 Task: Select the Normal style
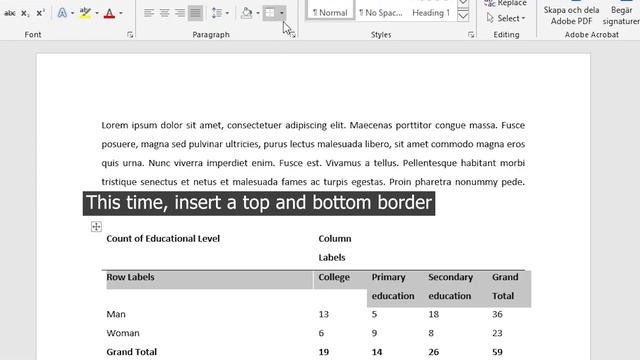tap(330, 10)
